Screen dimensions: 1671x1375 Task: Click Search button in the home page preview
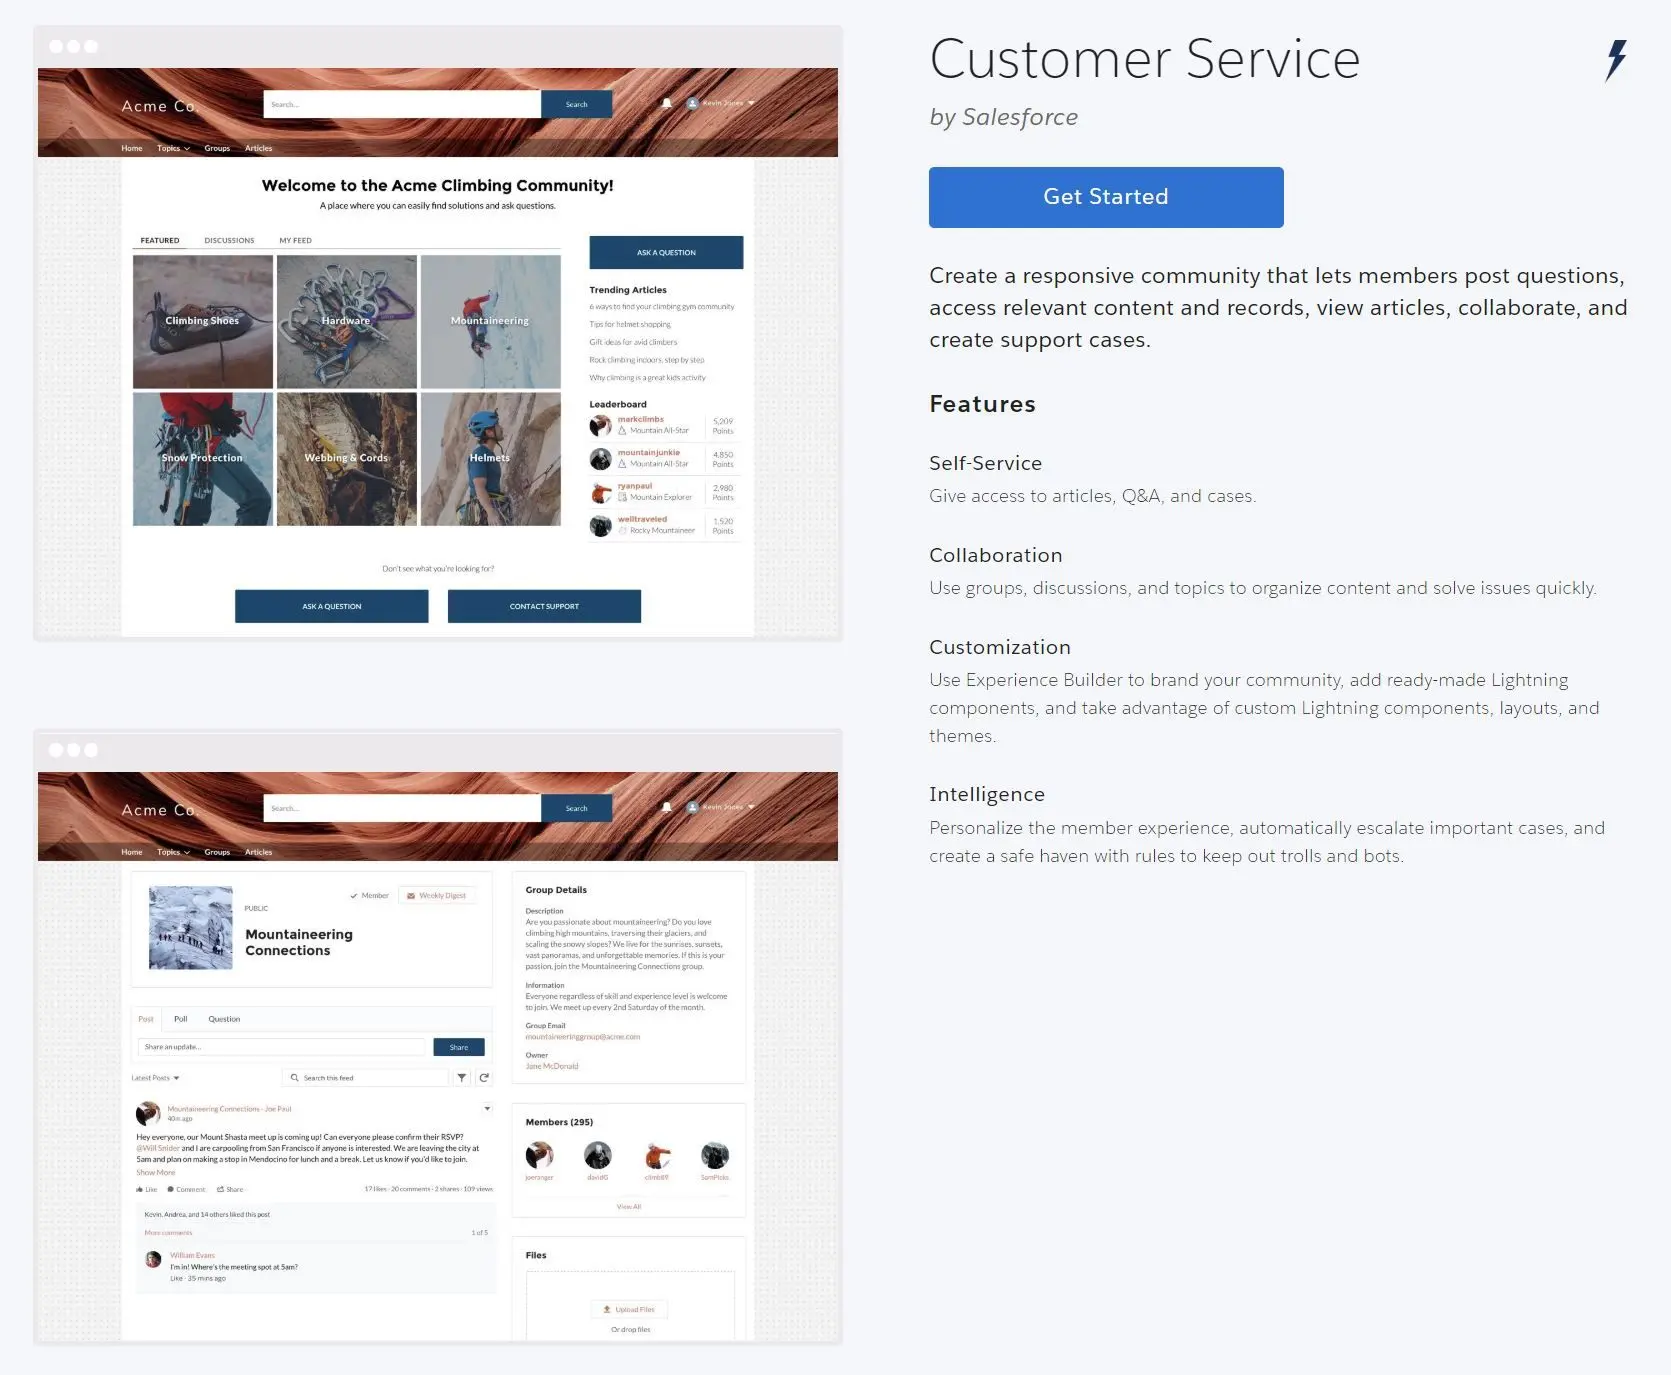(x=576, y=104)
